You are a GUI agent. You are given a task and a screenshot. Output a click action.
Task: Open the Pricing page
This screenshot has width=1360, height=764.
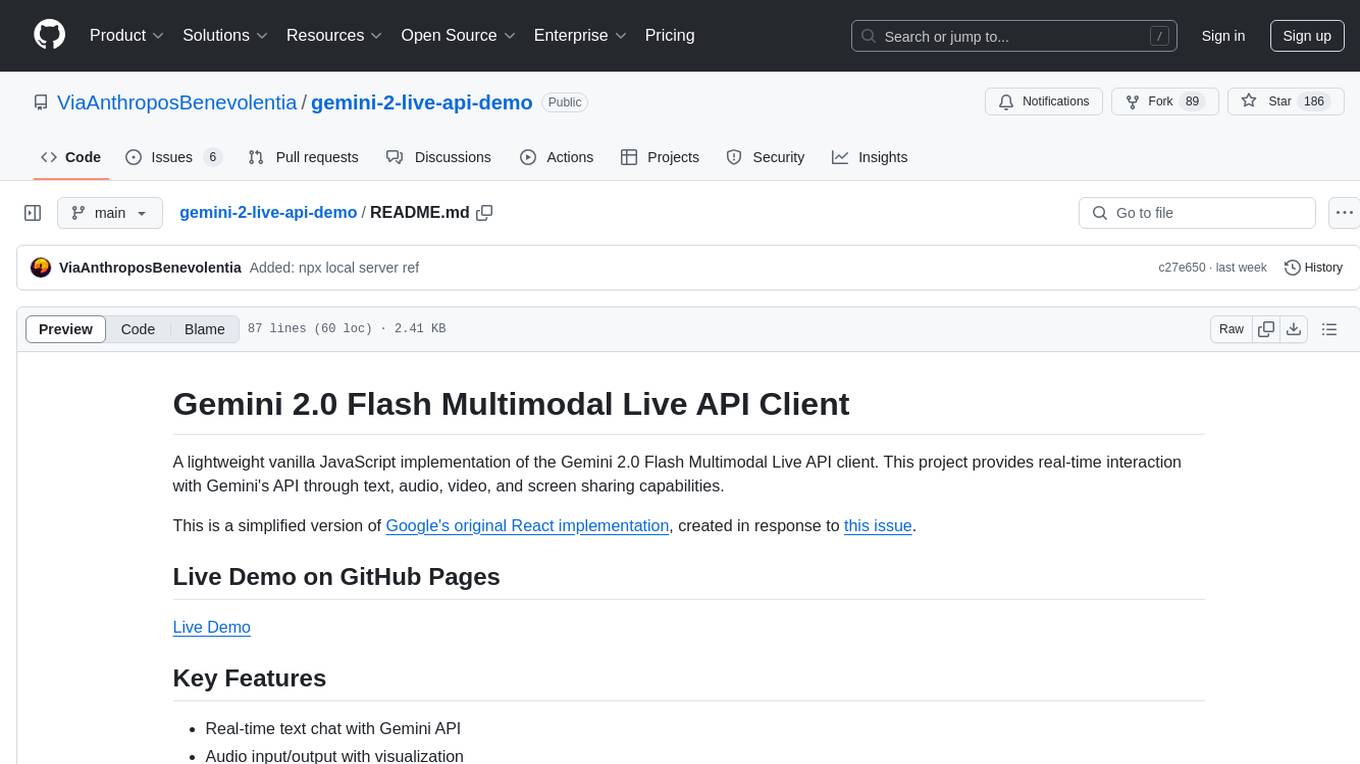coord(670,35)
